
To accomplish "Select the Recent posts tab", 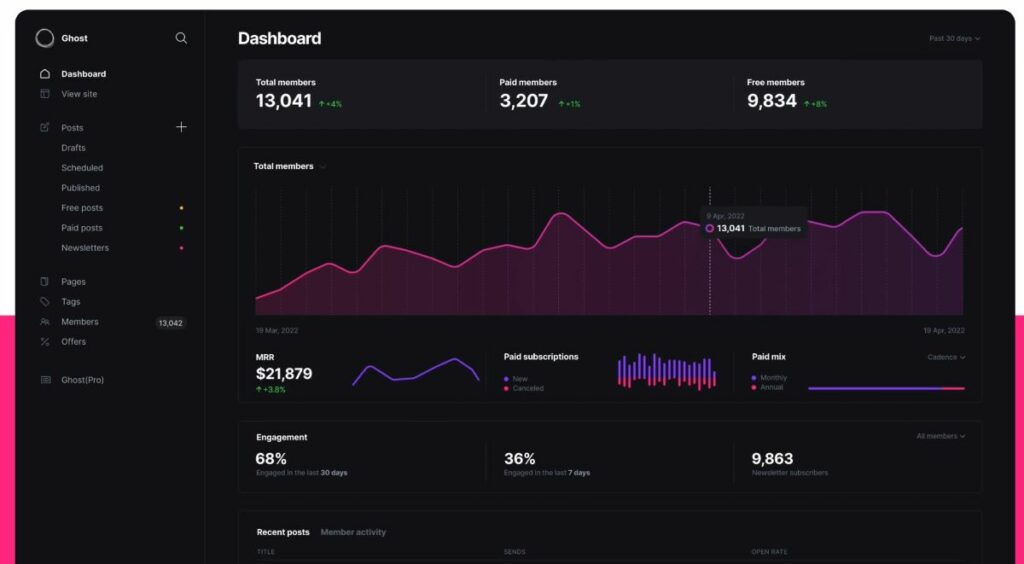I will (283, 532).
